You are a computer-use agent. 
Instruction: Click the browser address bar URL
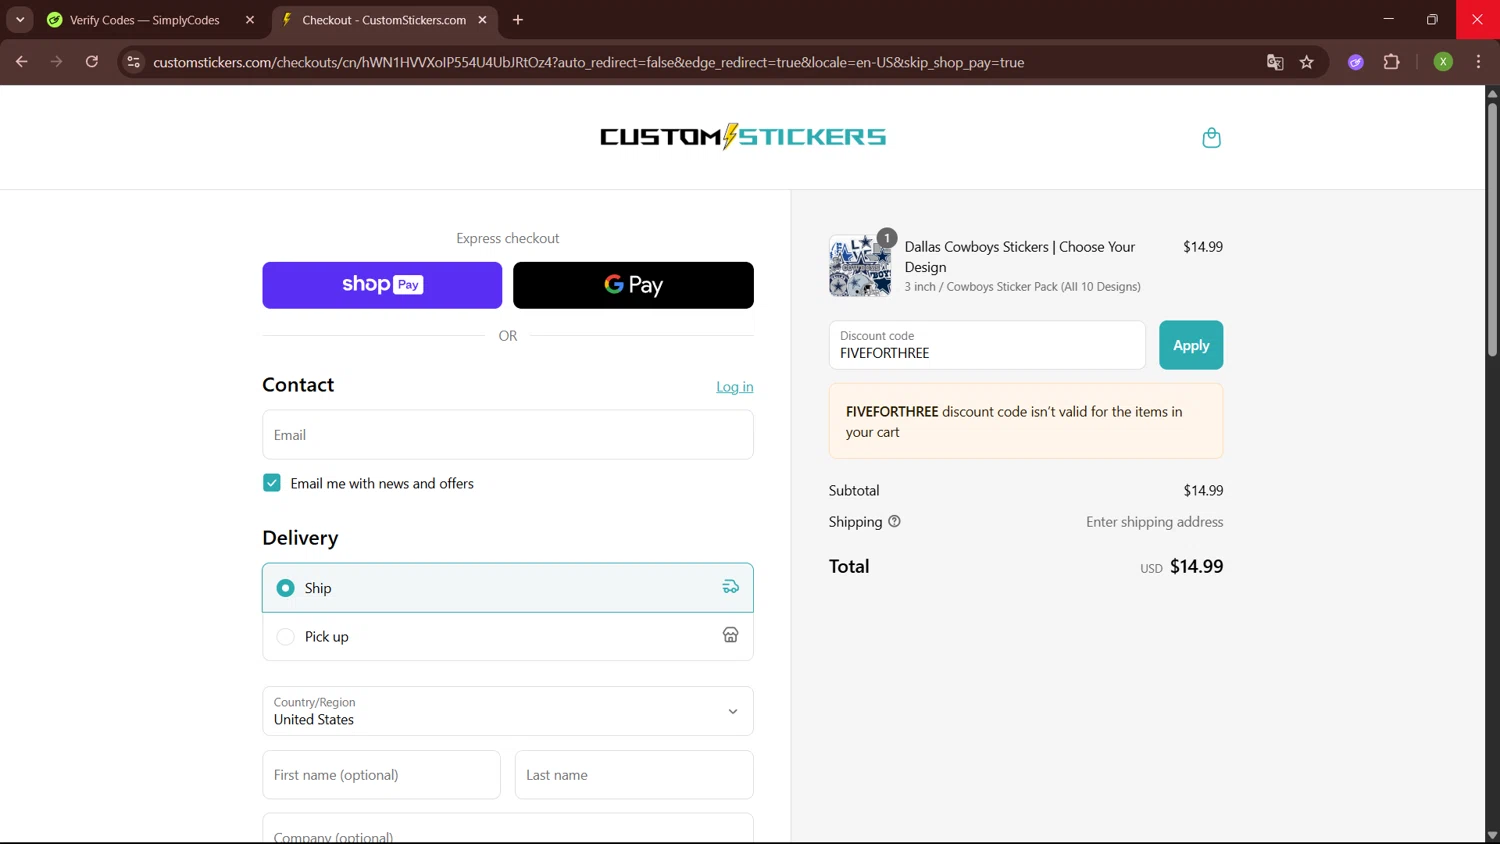tap(588, 62)
